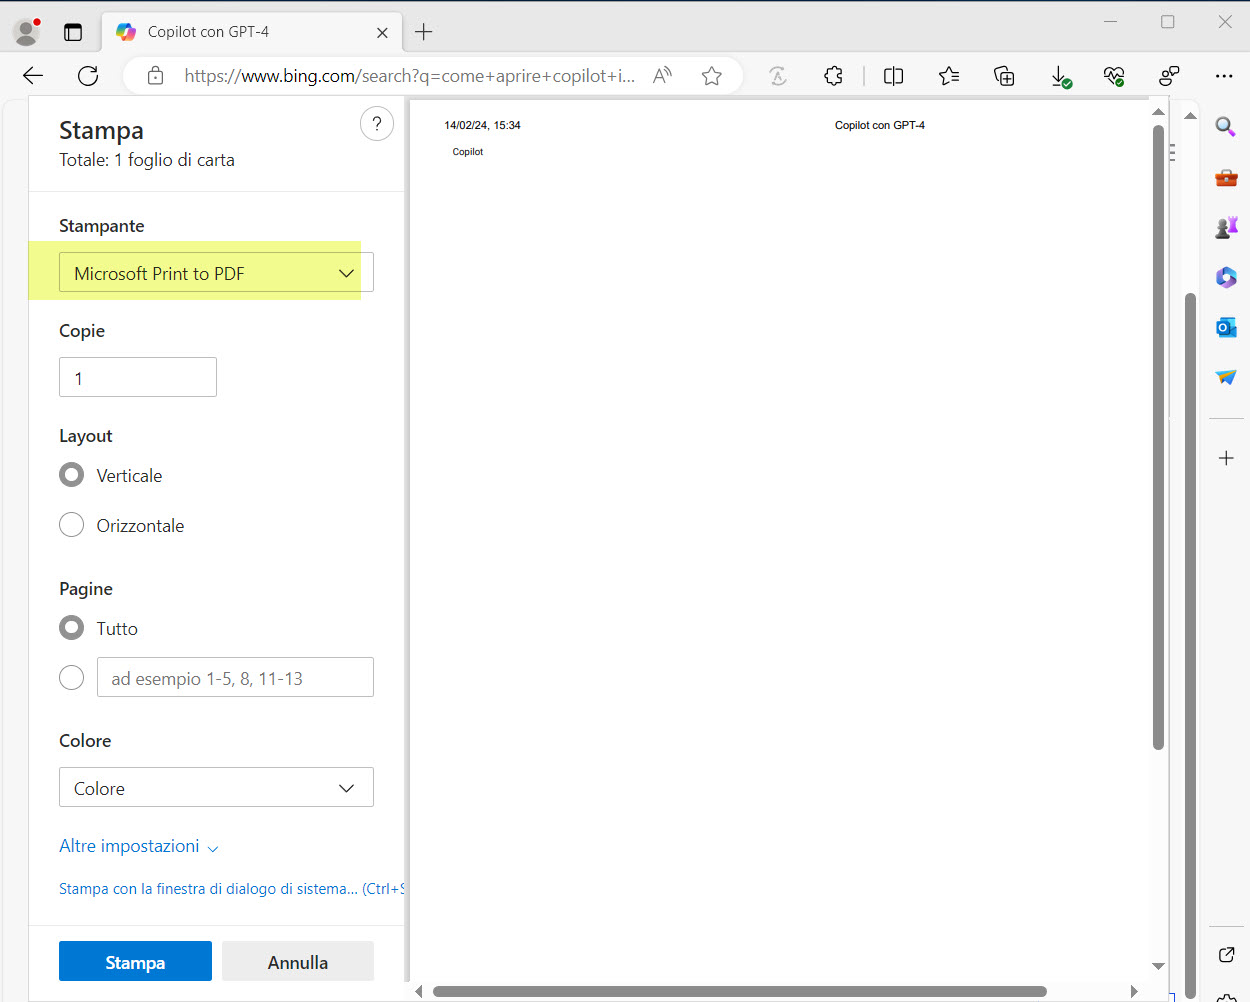
Task: Open the sidebar Games chess icon
Action: pos(1226,228)
